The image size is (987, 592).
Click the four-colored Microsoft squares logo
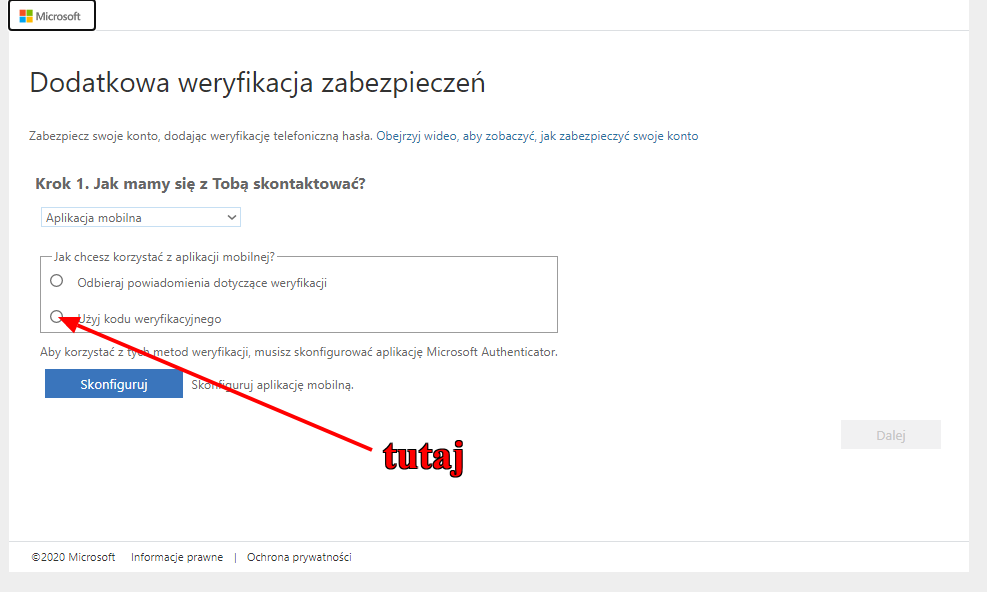26,16
